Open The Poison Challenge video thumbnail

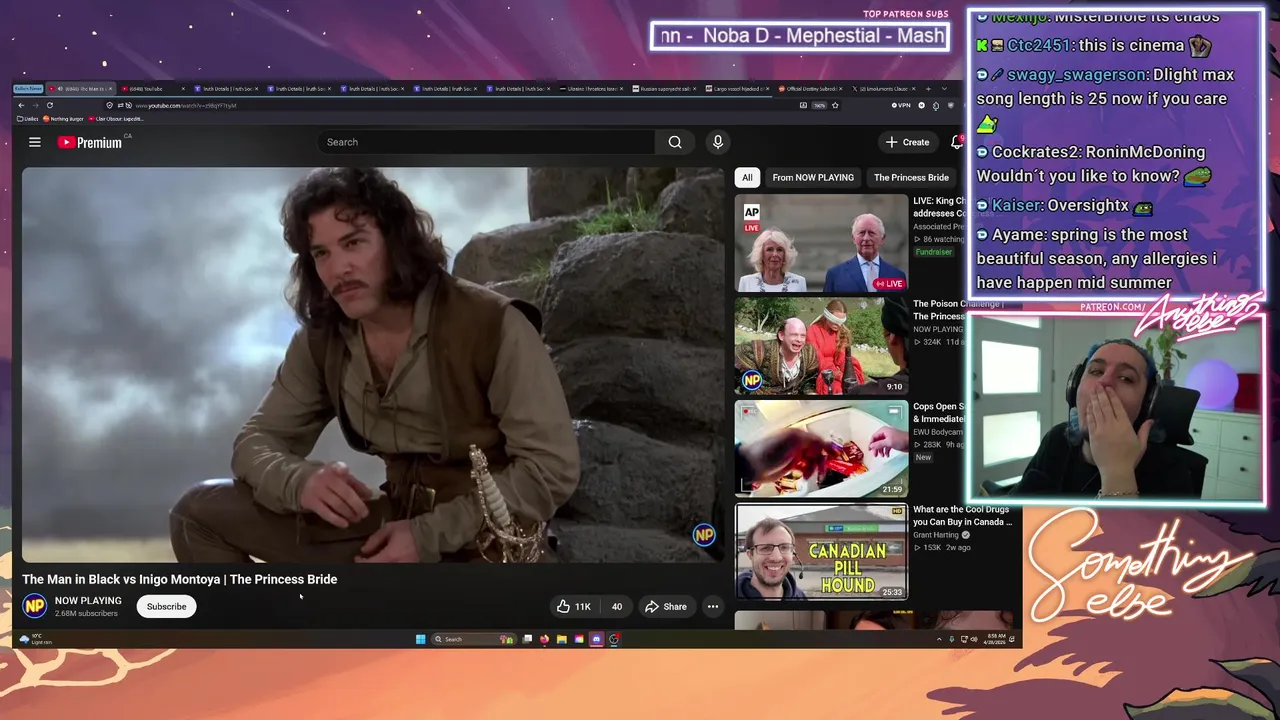[821, 346]
